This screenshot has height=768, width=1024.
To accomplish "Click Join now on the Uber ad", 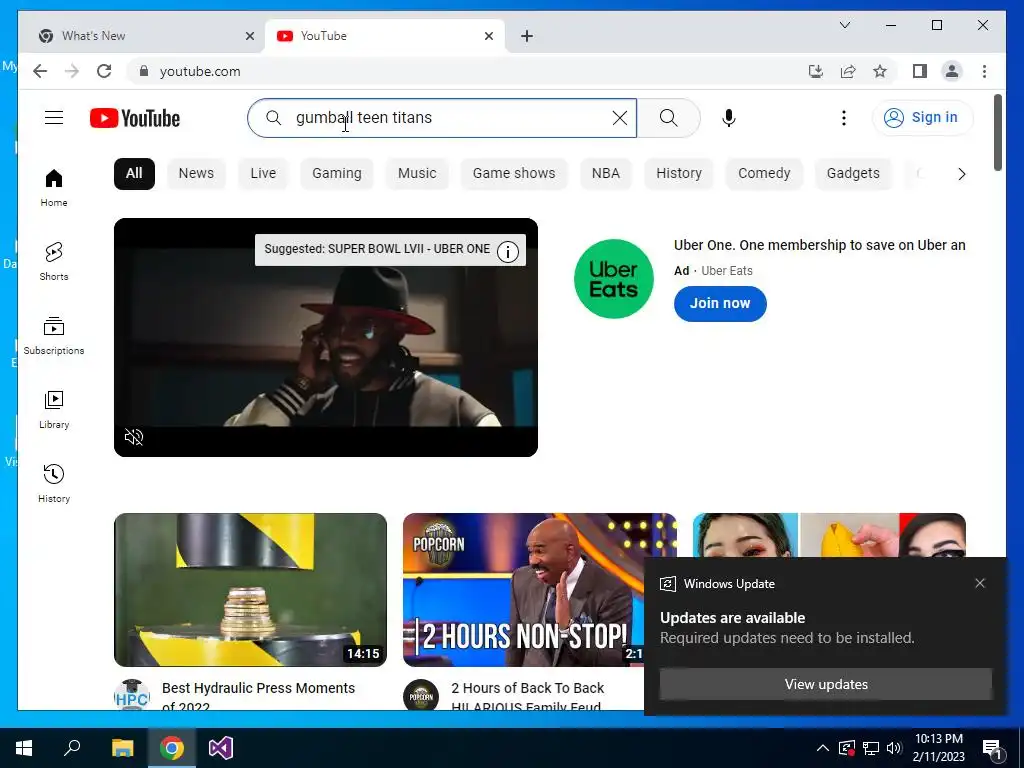I will point(720,303).
